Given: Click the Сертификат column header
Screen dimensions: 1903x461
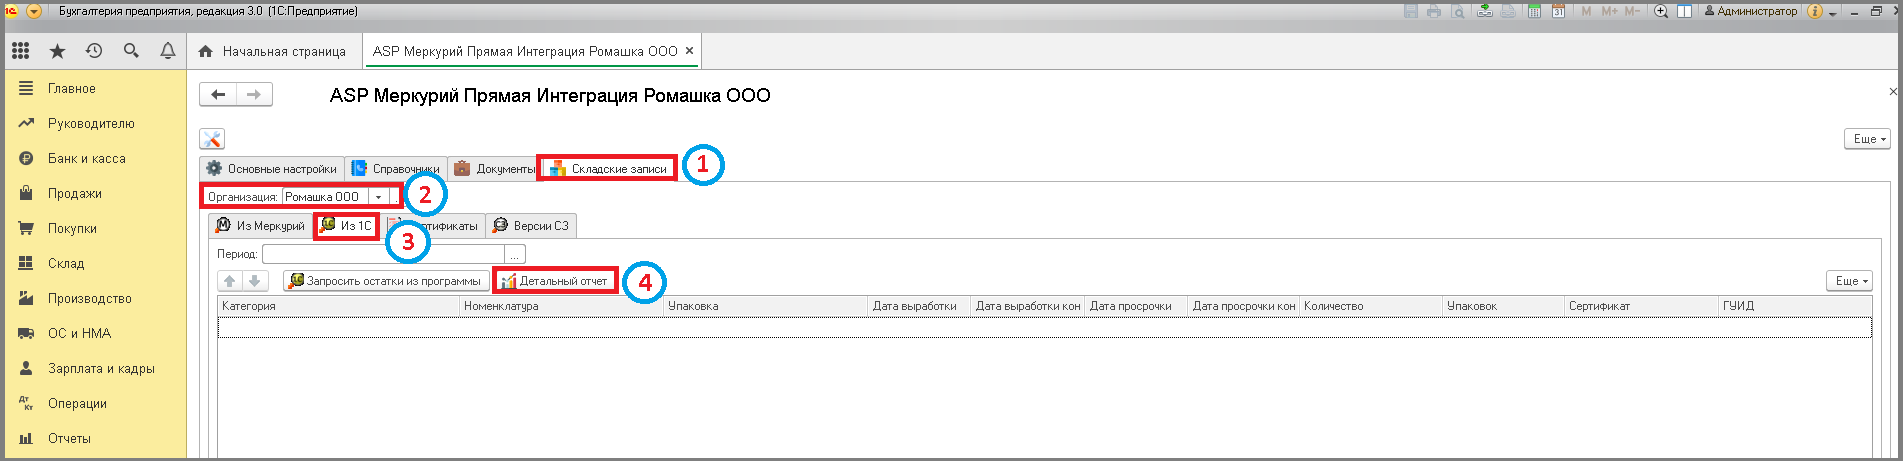Looking at the screenshot, I should tap(1639, 306).
